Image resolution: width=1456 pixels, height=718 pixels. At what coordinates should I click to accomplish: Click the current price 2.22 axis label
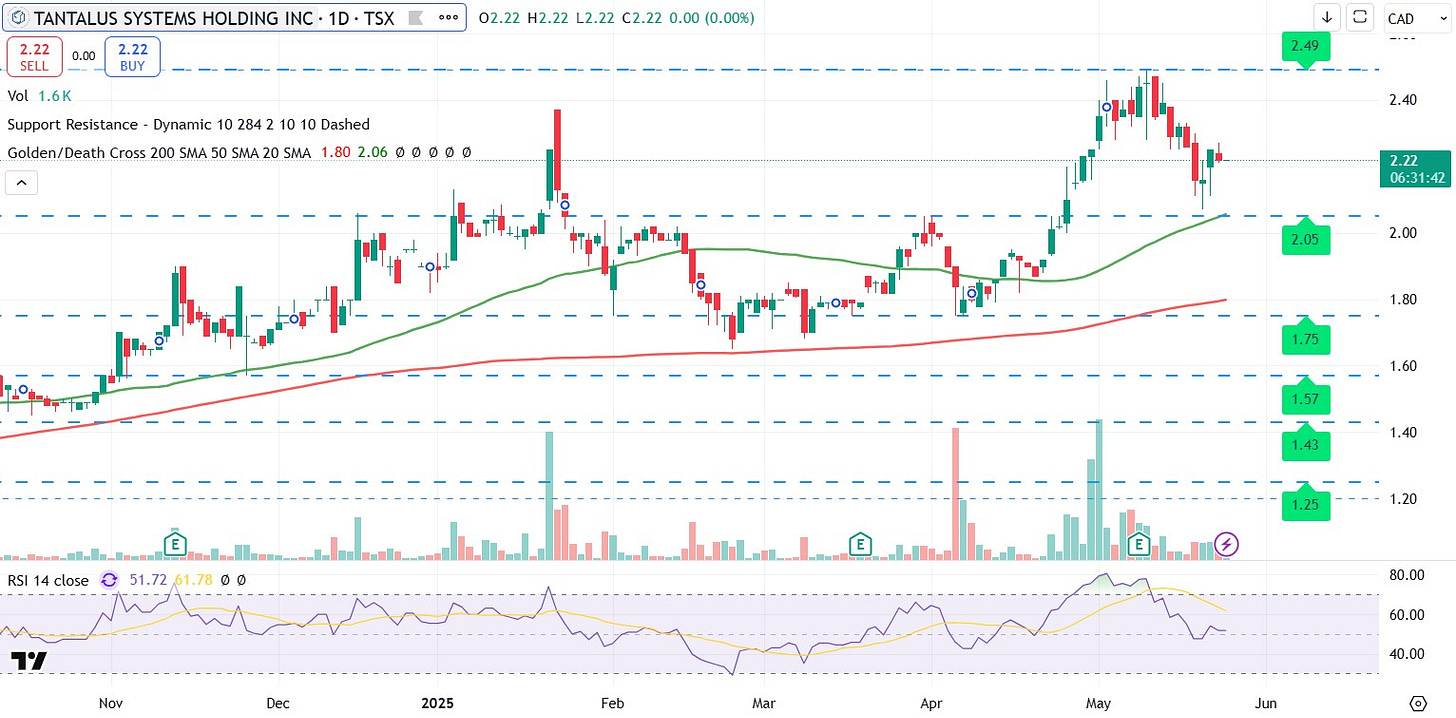tap(1414, 168)
